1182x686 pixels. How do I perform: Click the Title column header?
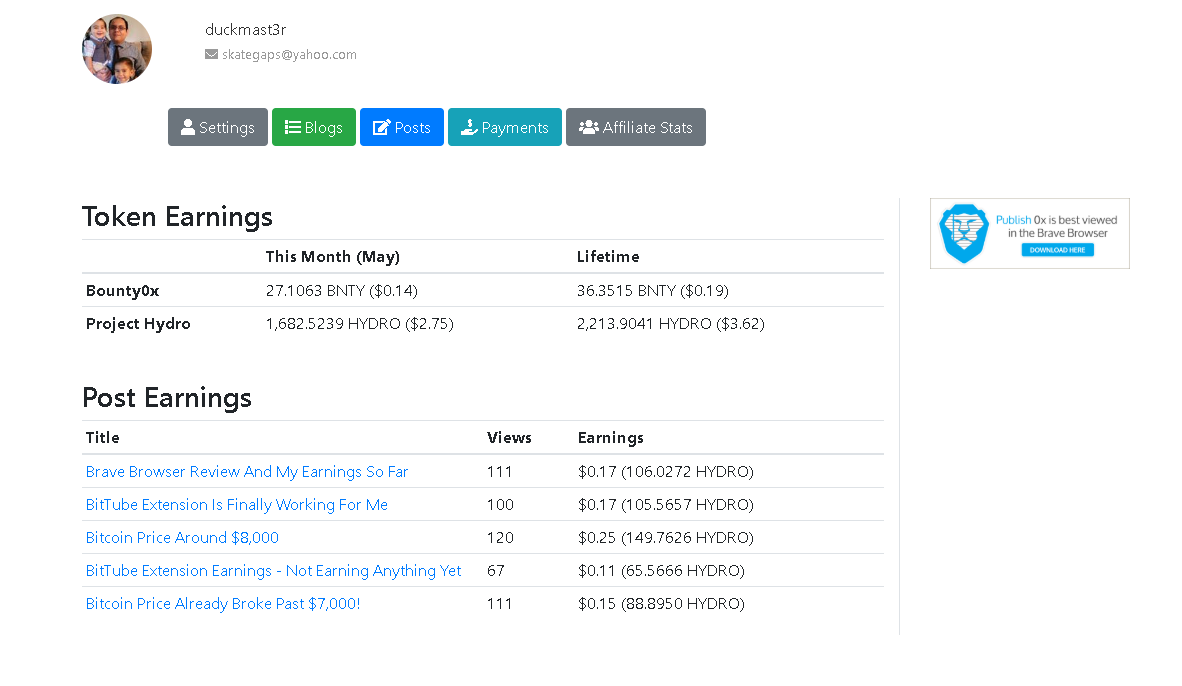click(103, 438)
